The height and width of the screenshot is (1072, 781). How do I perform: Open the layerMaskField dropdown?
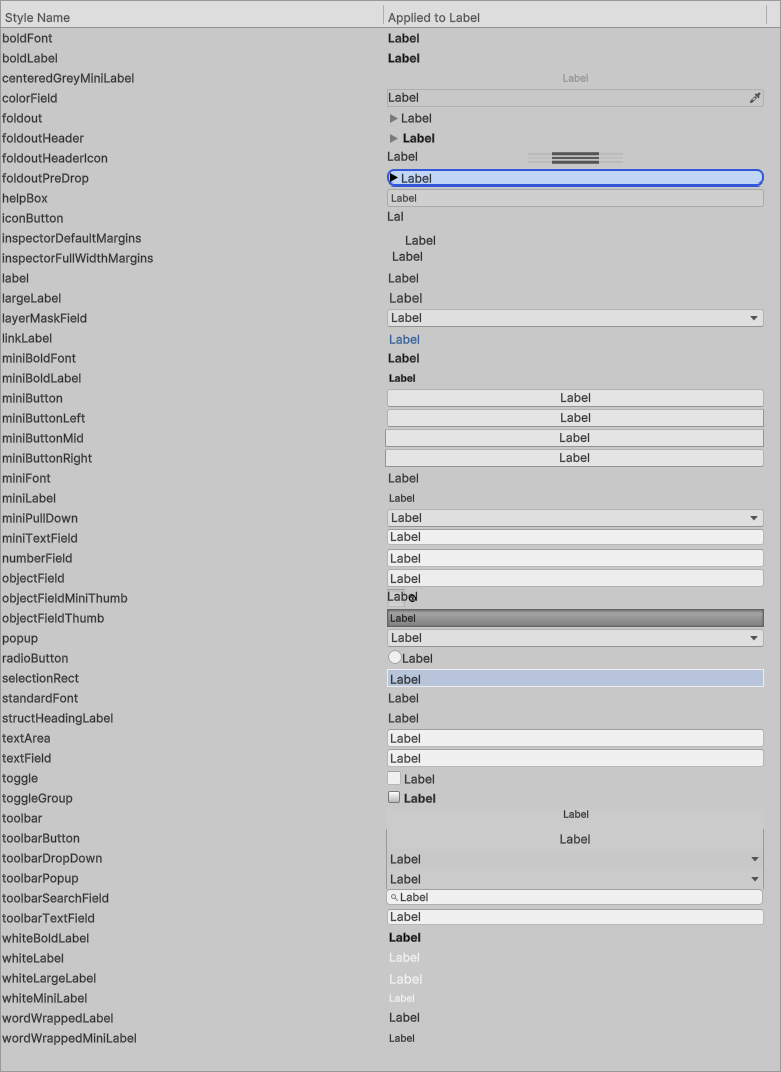point(754,318)
